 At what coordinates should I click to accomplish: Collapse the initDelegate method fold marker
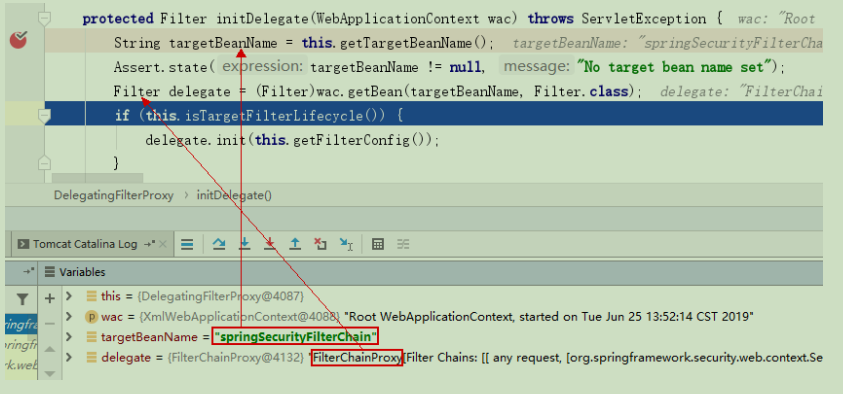45,19
